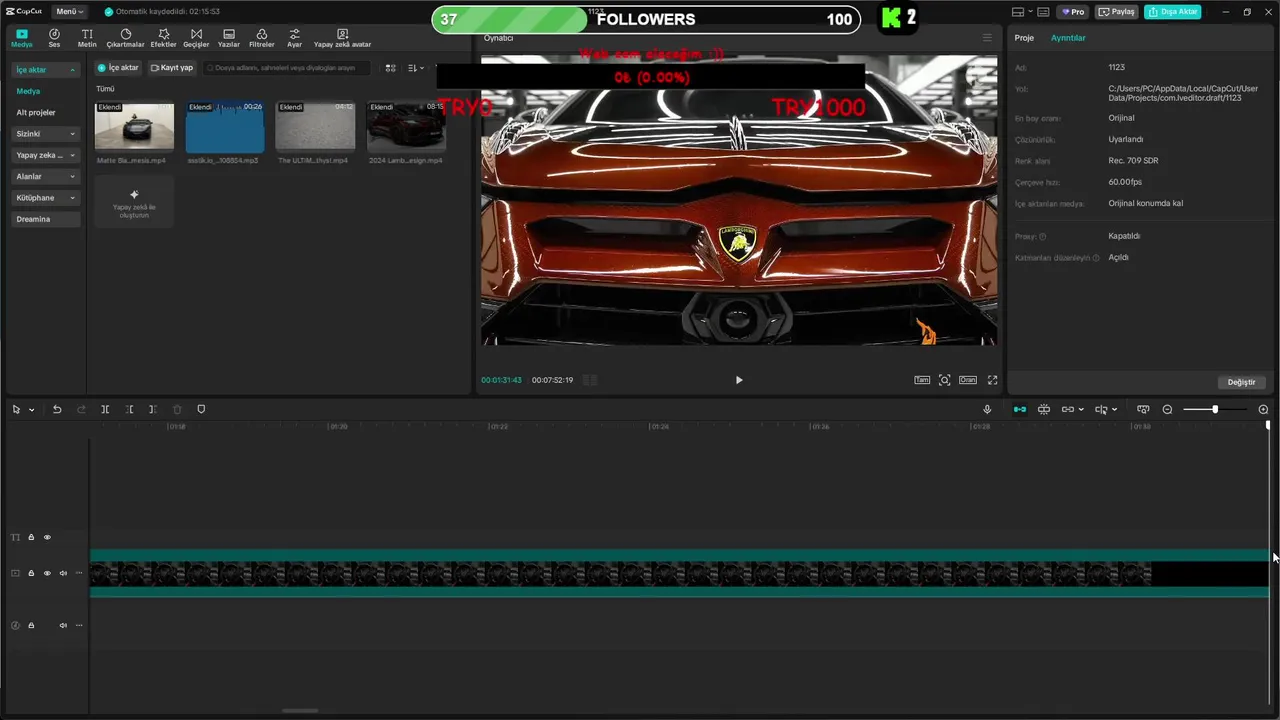Screen dimensions: 1280x720
Task: Open the player panel hamburger menu
Action: [x=987, y=38]
